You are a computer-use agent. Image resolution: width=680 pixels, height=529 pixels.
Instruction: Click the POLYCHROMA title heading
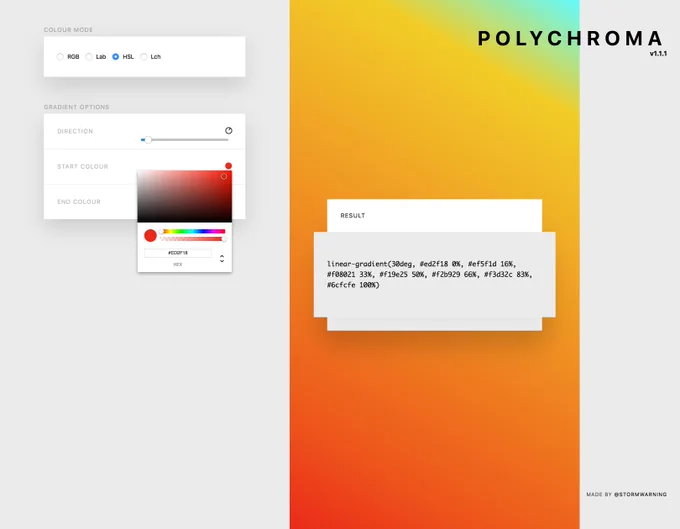(570, 39)
